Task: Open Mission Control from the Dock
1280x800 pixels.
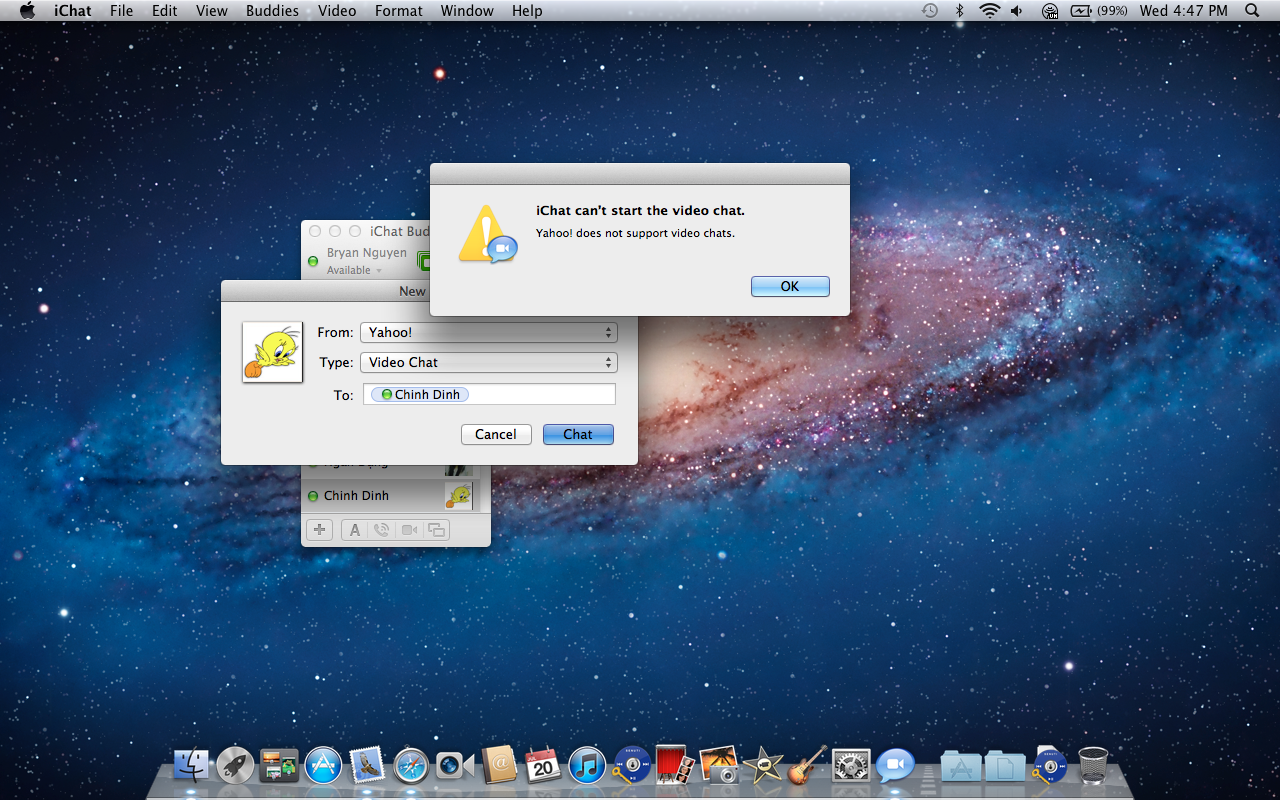Action: click(279, 765)
